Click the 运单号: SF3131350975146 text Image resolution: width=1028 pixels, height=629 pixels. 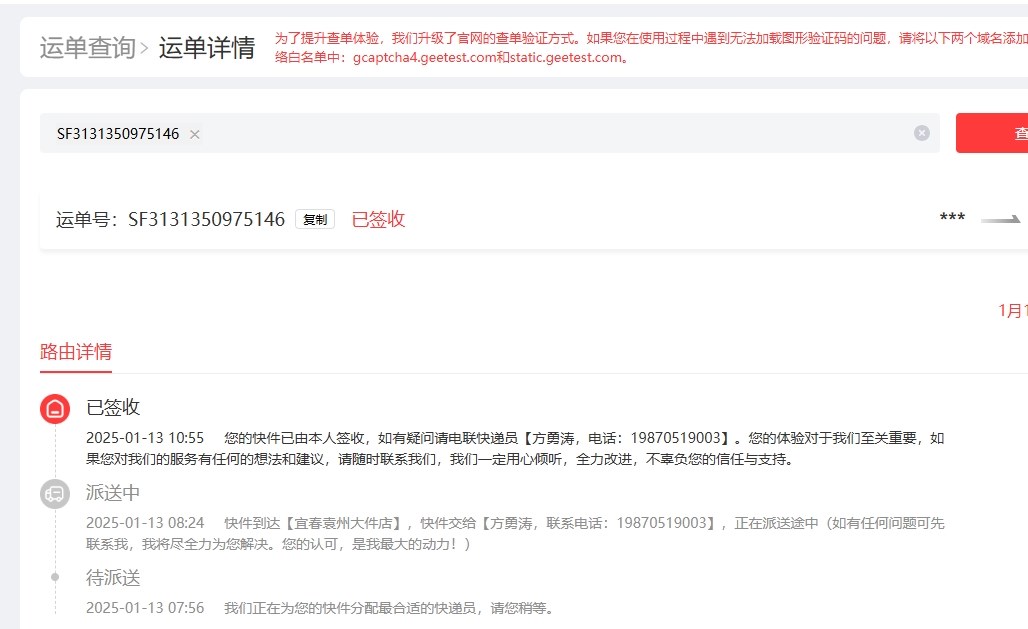coord(170,219)
